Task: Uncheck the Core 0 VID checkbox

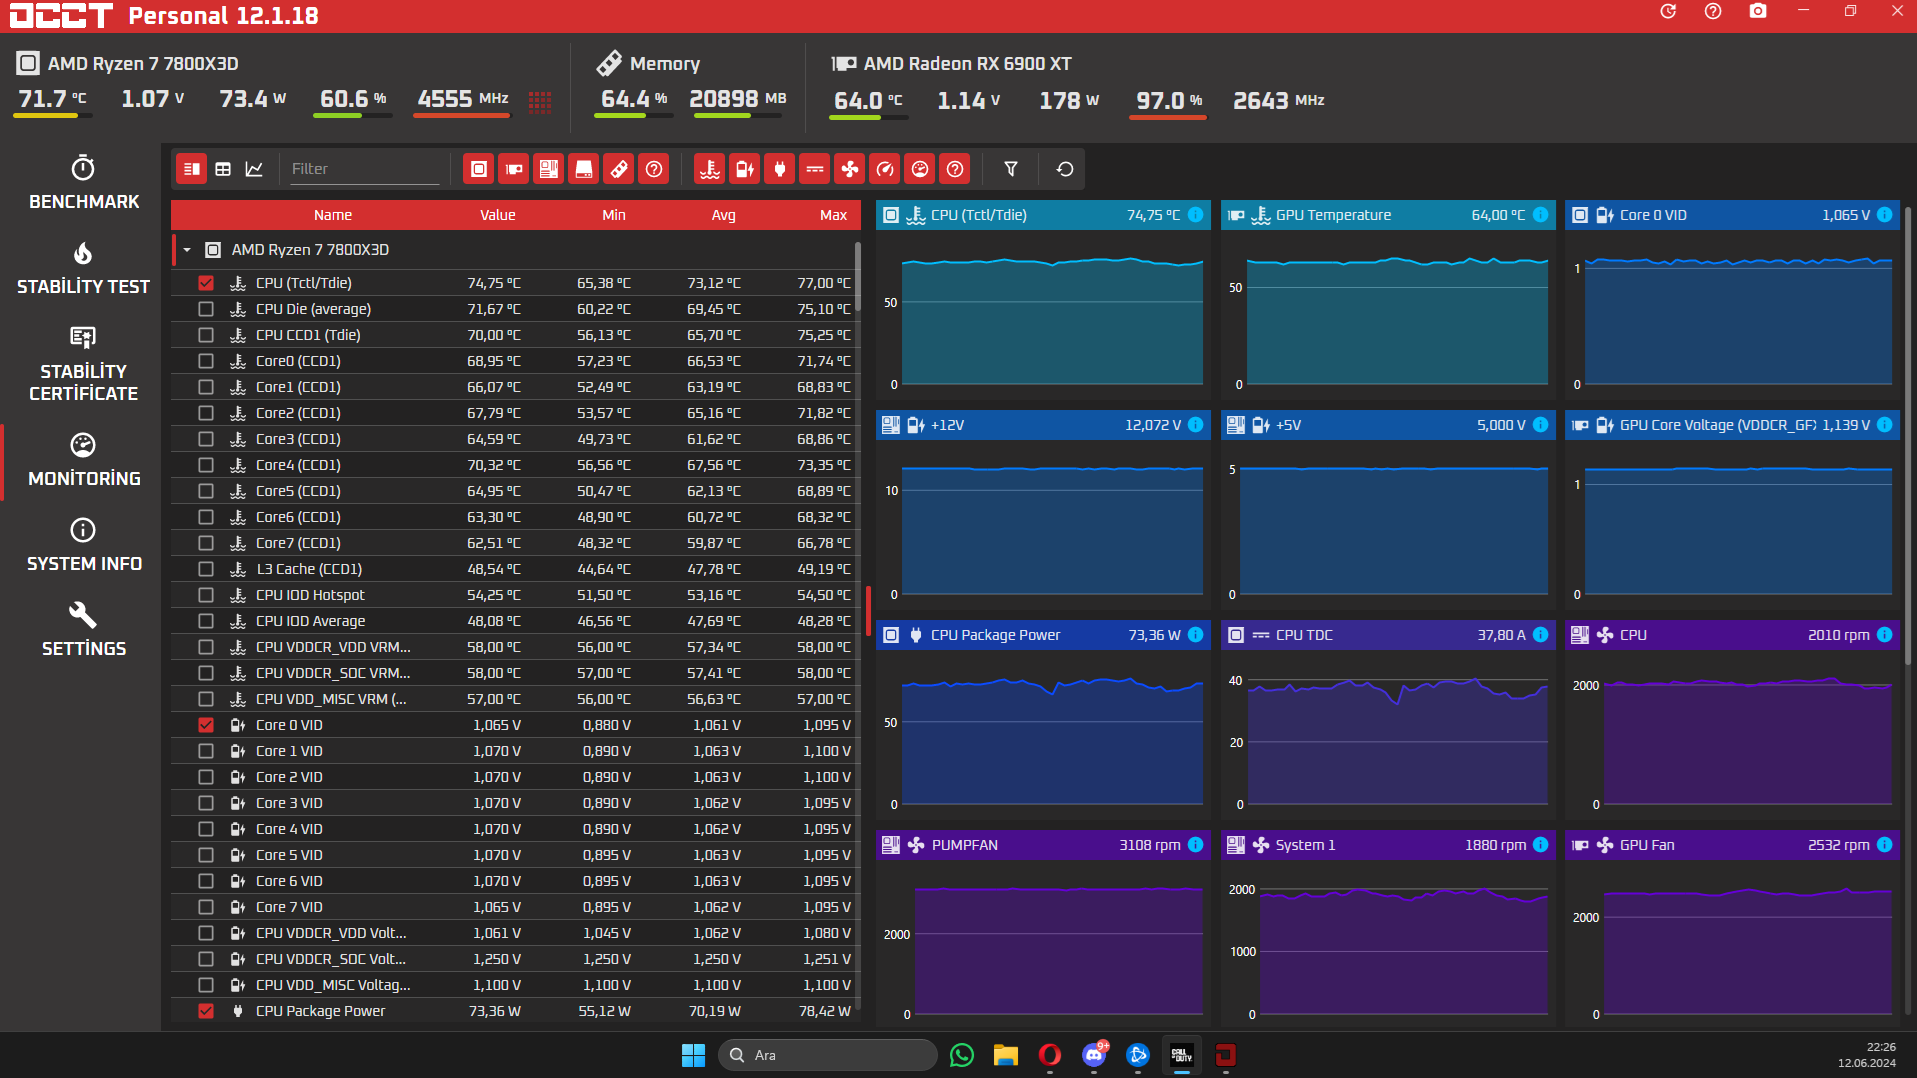Action: 206,725
